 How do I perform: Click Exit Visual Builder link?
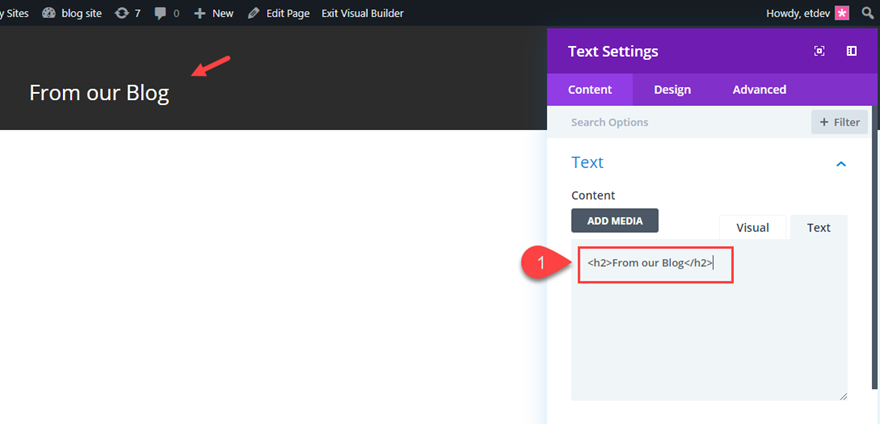[363, 13]
